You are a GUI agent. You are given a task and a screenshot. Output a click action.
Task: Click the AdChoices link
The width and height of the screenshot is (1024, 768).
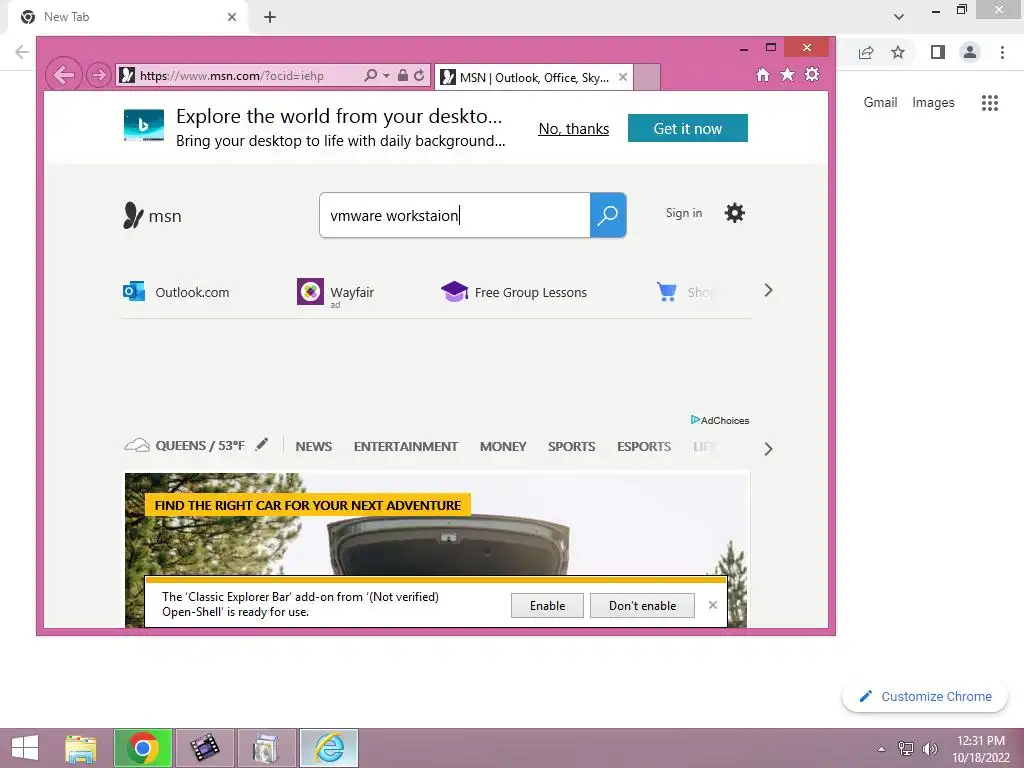point(720,420)
